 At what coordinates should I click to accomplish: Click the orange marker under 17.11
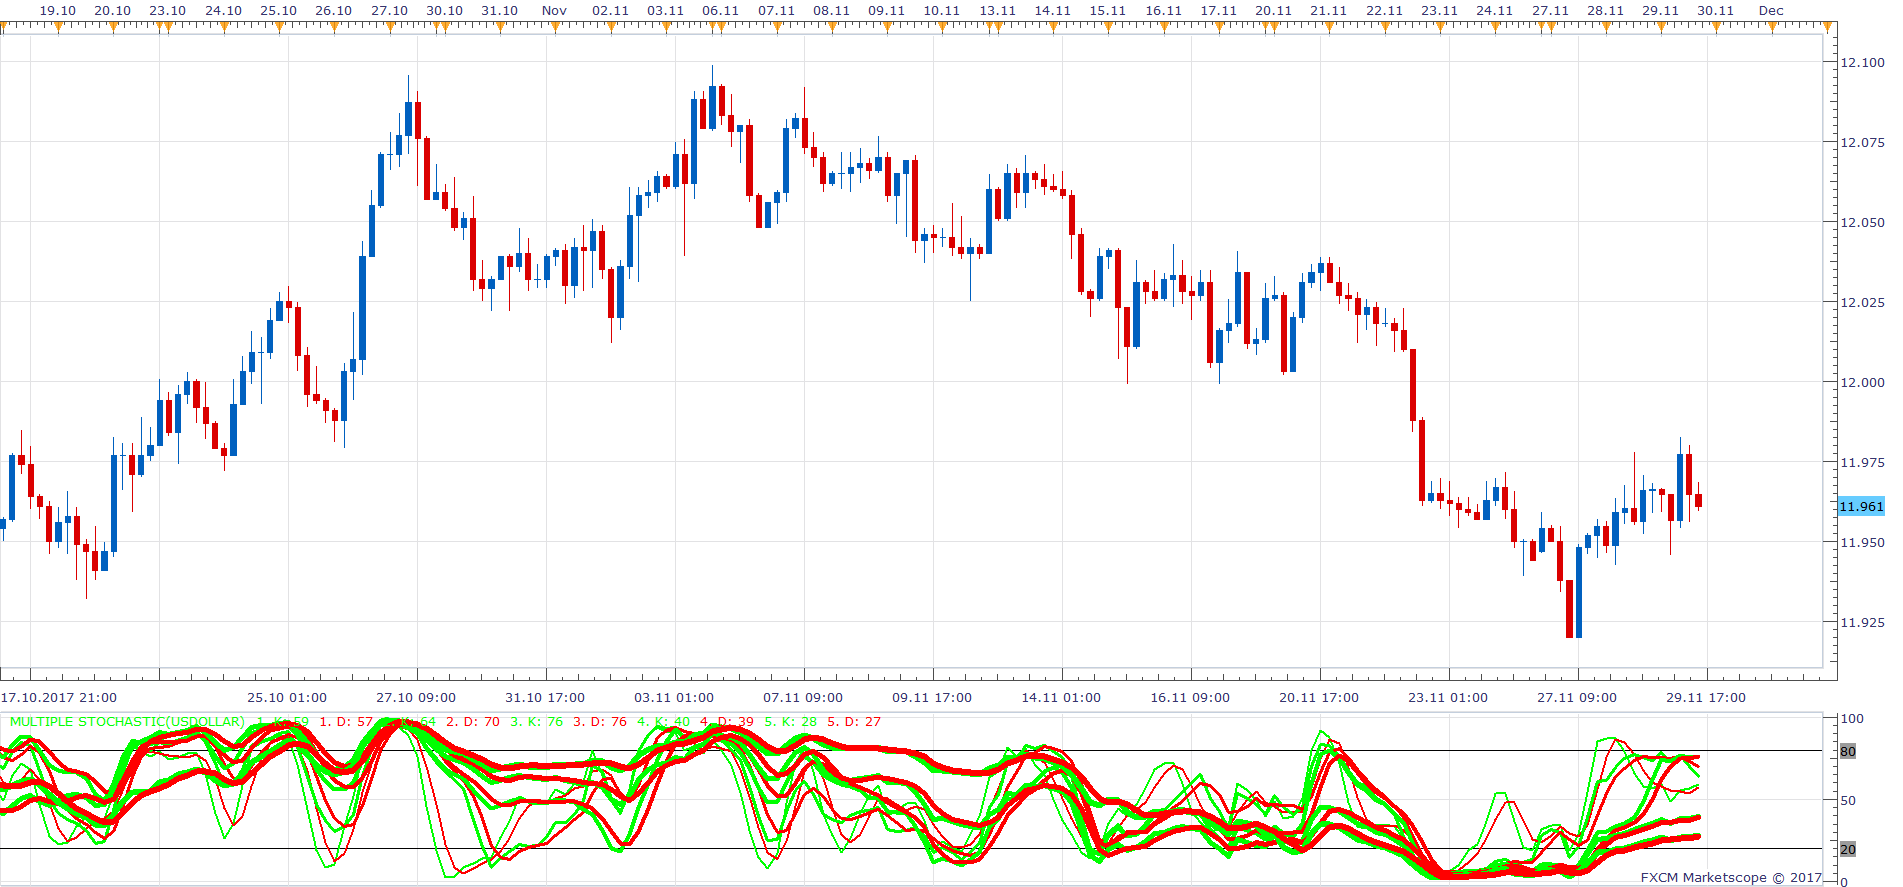tap(1219, 27)
